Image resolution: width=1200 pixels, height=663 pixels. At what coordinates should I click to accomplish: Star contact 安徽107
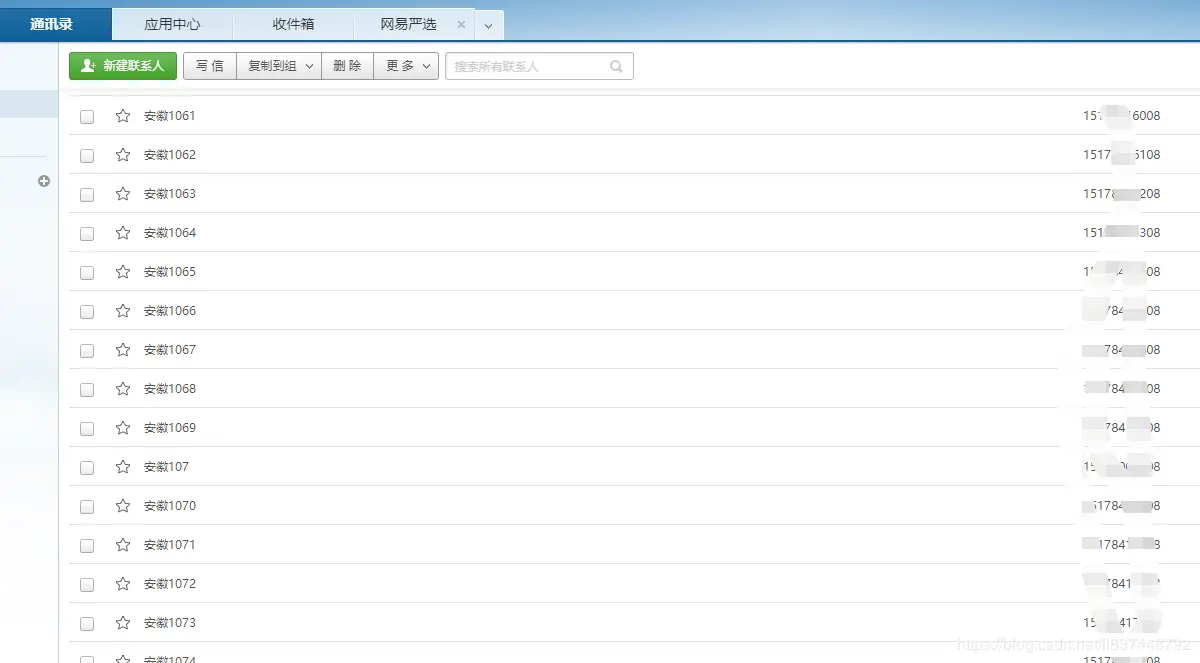coord(123,467)
